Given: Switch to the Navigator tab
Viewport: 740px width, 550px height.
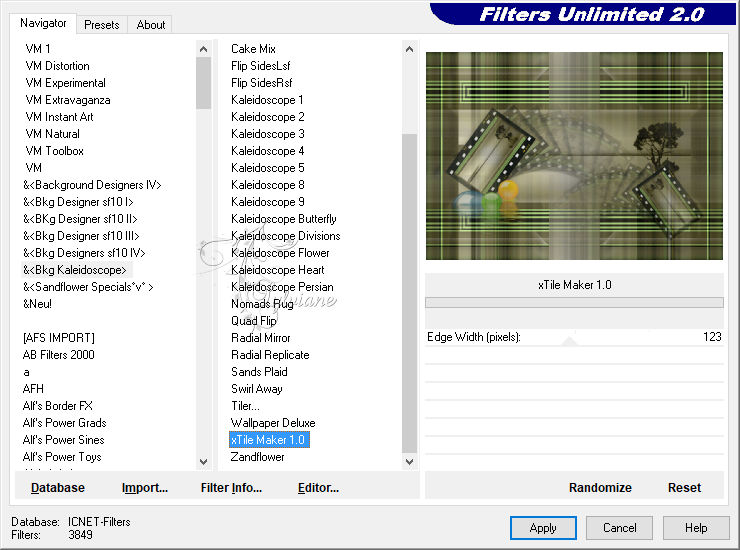Looking at the screenshot, I should (x=43, y=23).
